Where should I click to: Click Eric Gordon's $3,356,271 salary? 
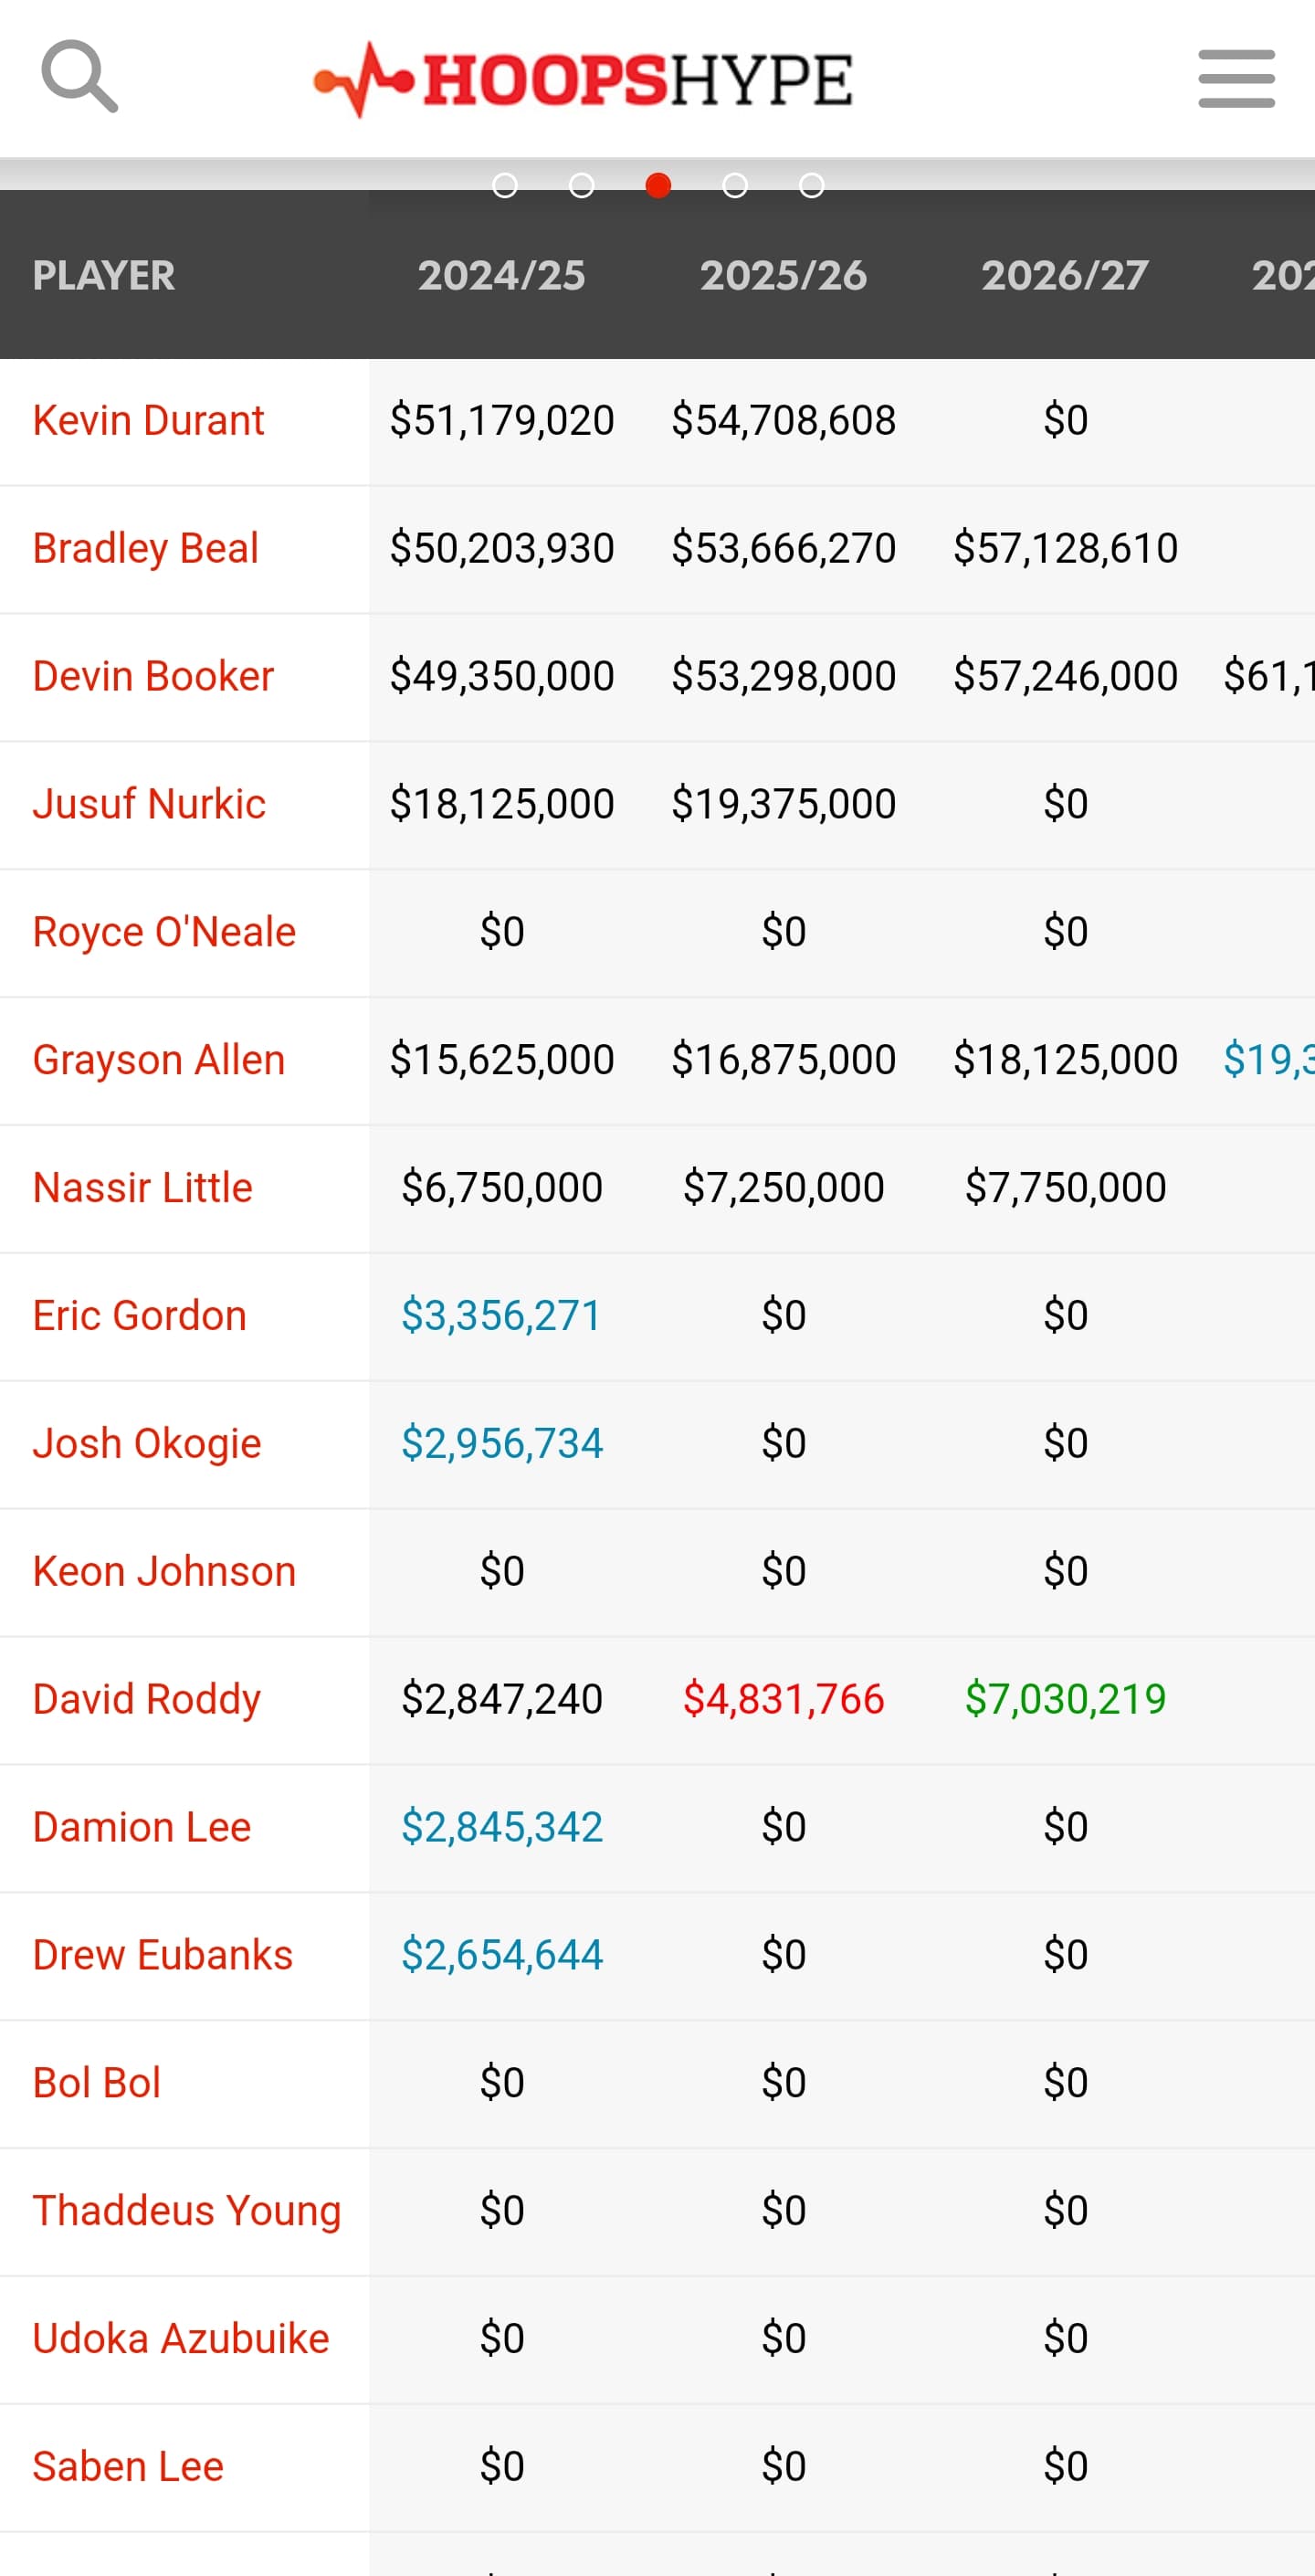[x=501, y=1315]
